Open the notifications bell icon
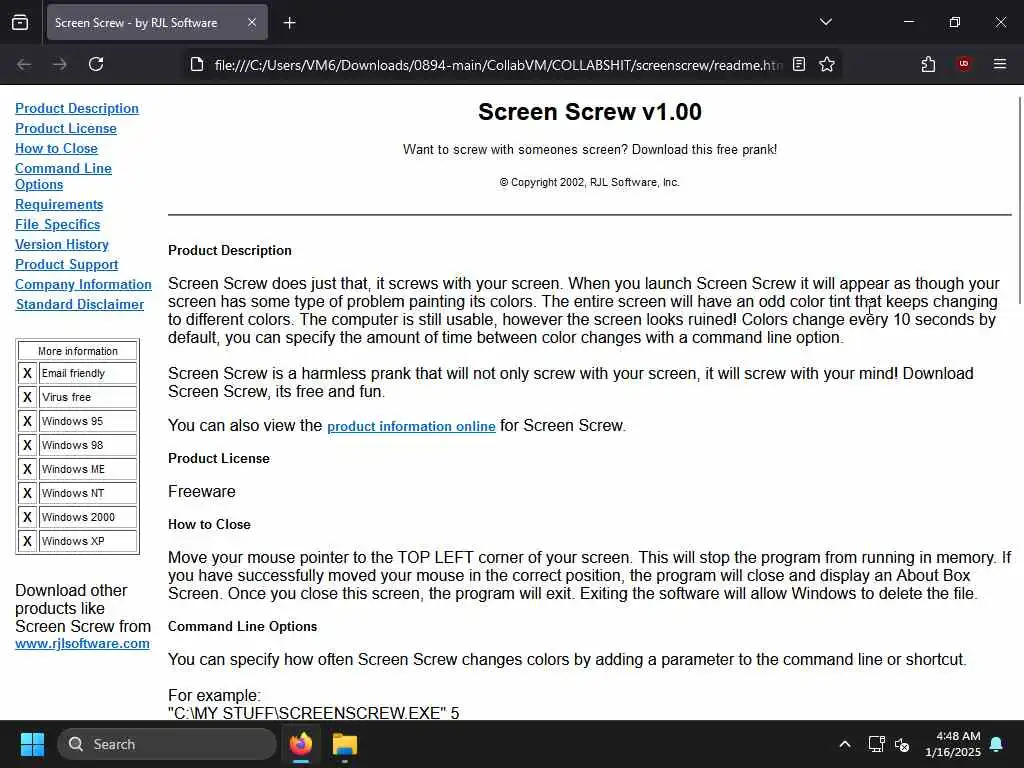 click(997, 744)
